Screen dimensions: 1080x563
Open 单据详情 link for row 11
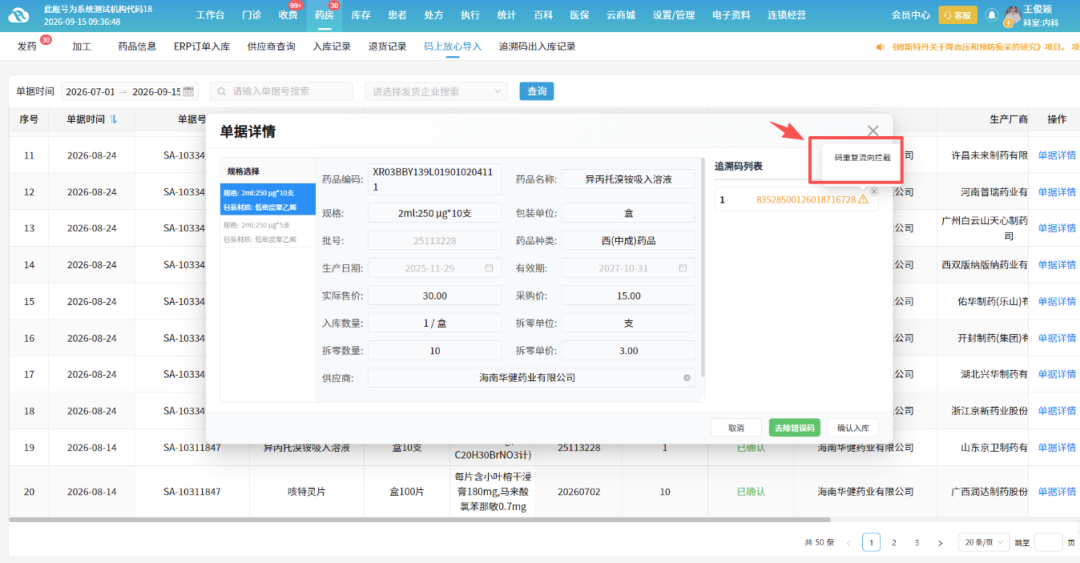click(x=1057, y=156)
